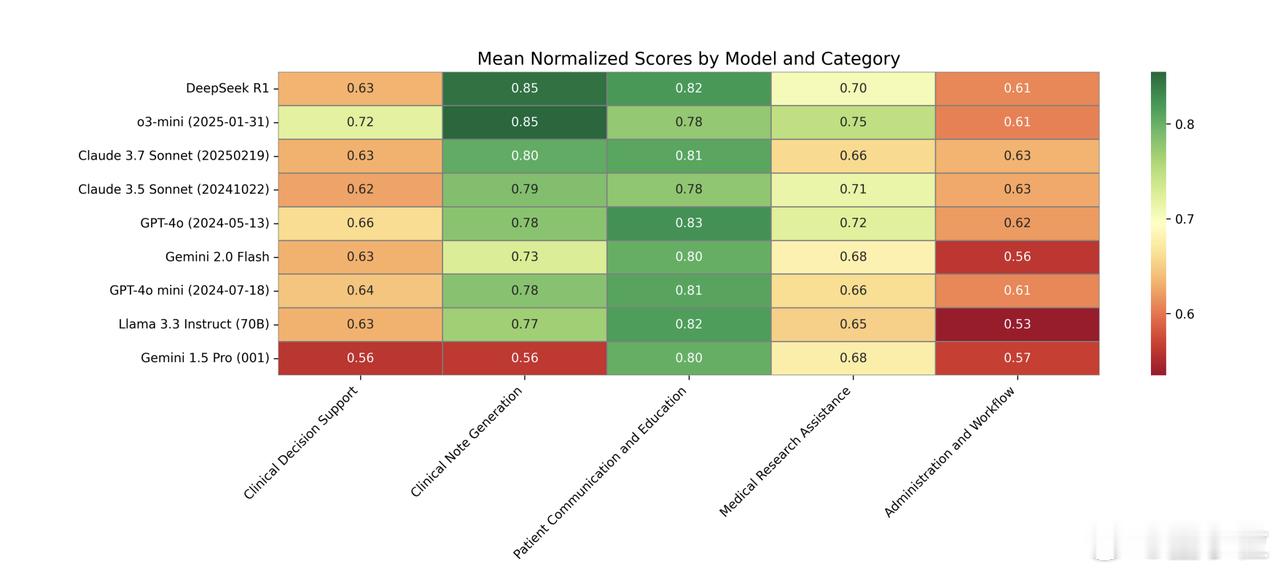Select the Clinical Note Generation axis label
1280x574 pixels.
[467, 442]
